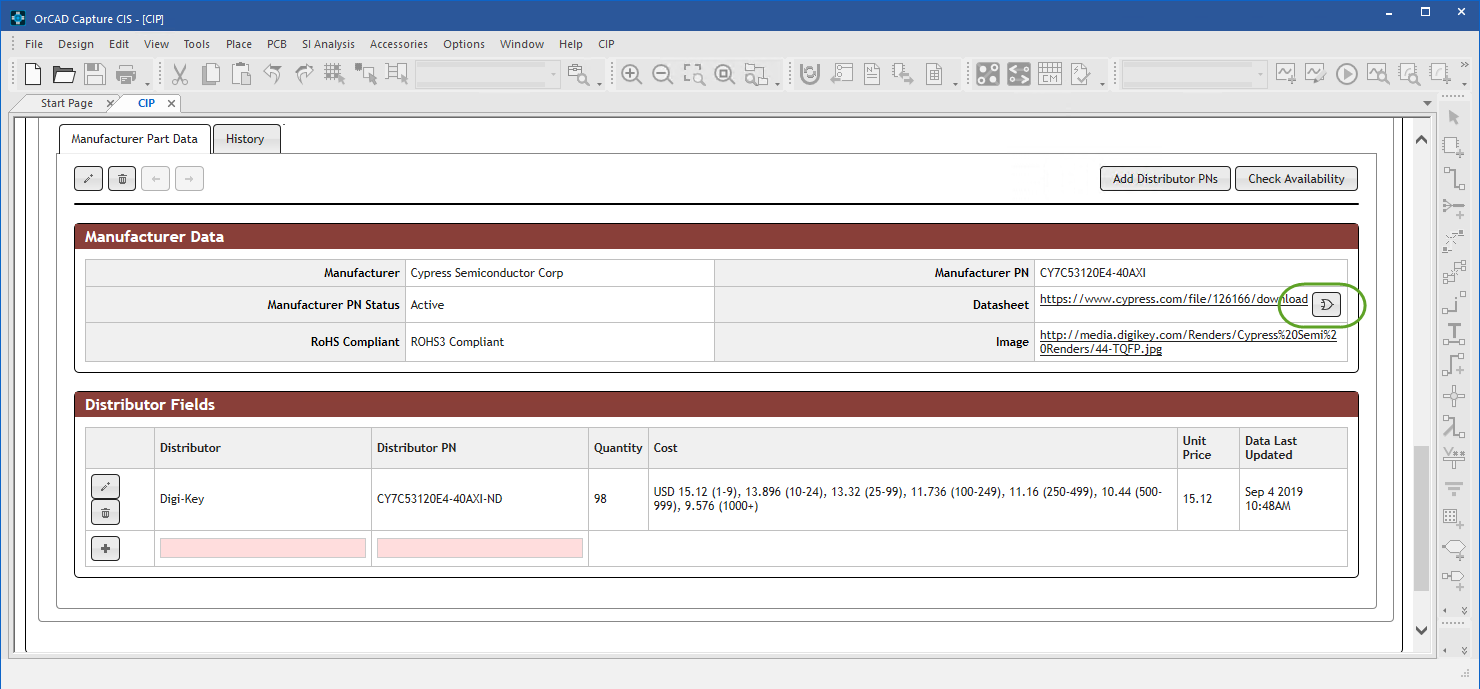Viewport: 1480px width, 689px height.
Task: Click the Add Distributor PNs button
Action: click(1164, 178)
